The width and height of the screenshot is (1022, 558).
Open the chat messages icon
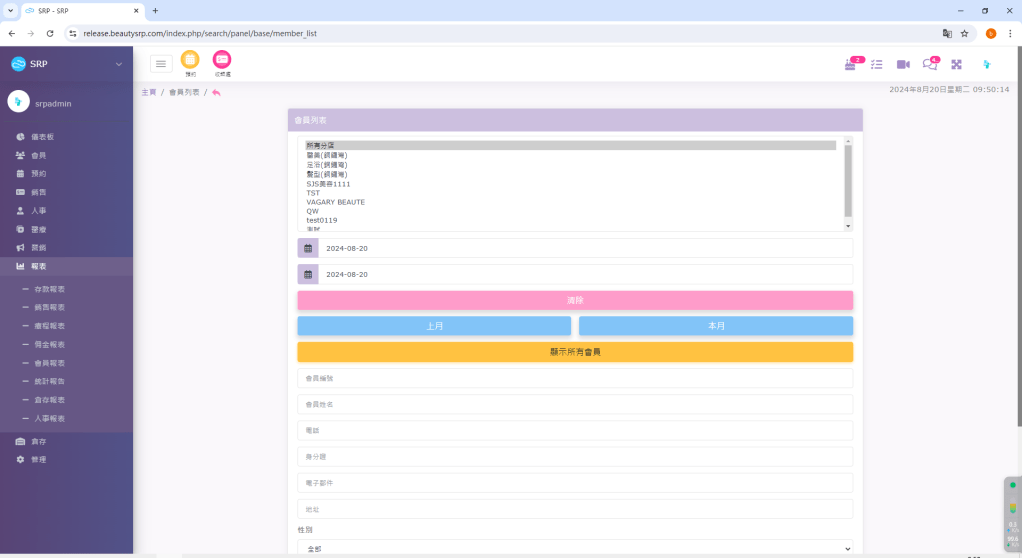[930, 64]
